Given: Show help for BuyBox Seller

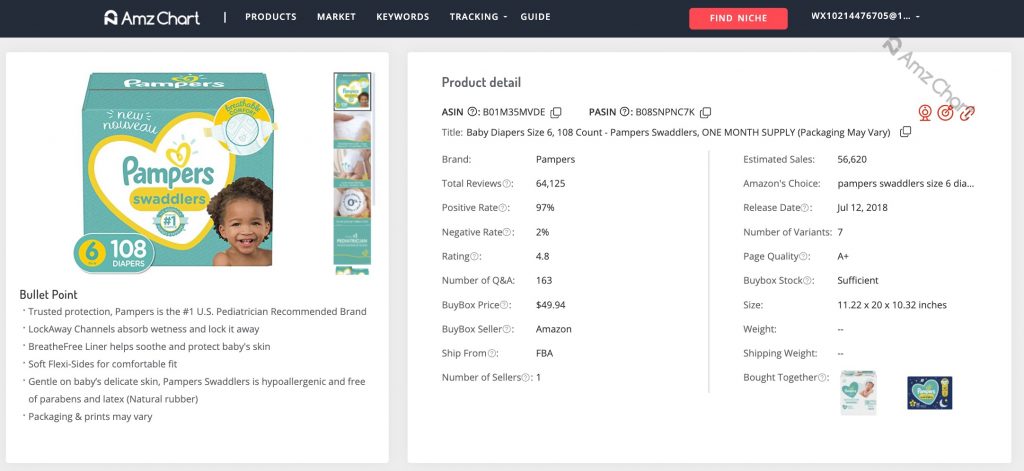Looking at the screenshot, I should 506,329.
